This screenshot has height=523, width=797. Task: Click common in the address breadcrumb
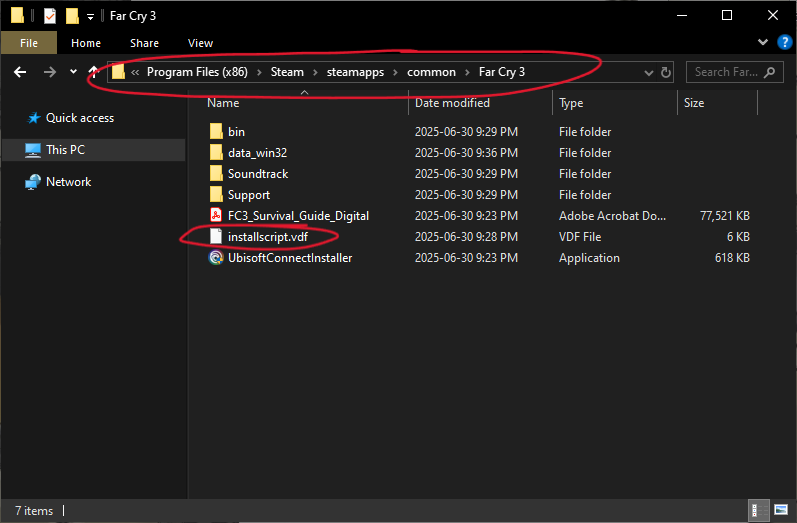(431, 72)
